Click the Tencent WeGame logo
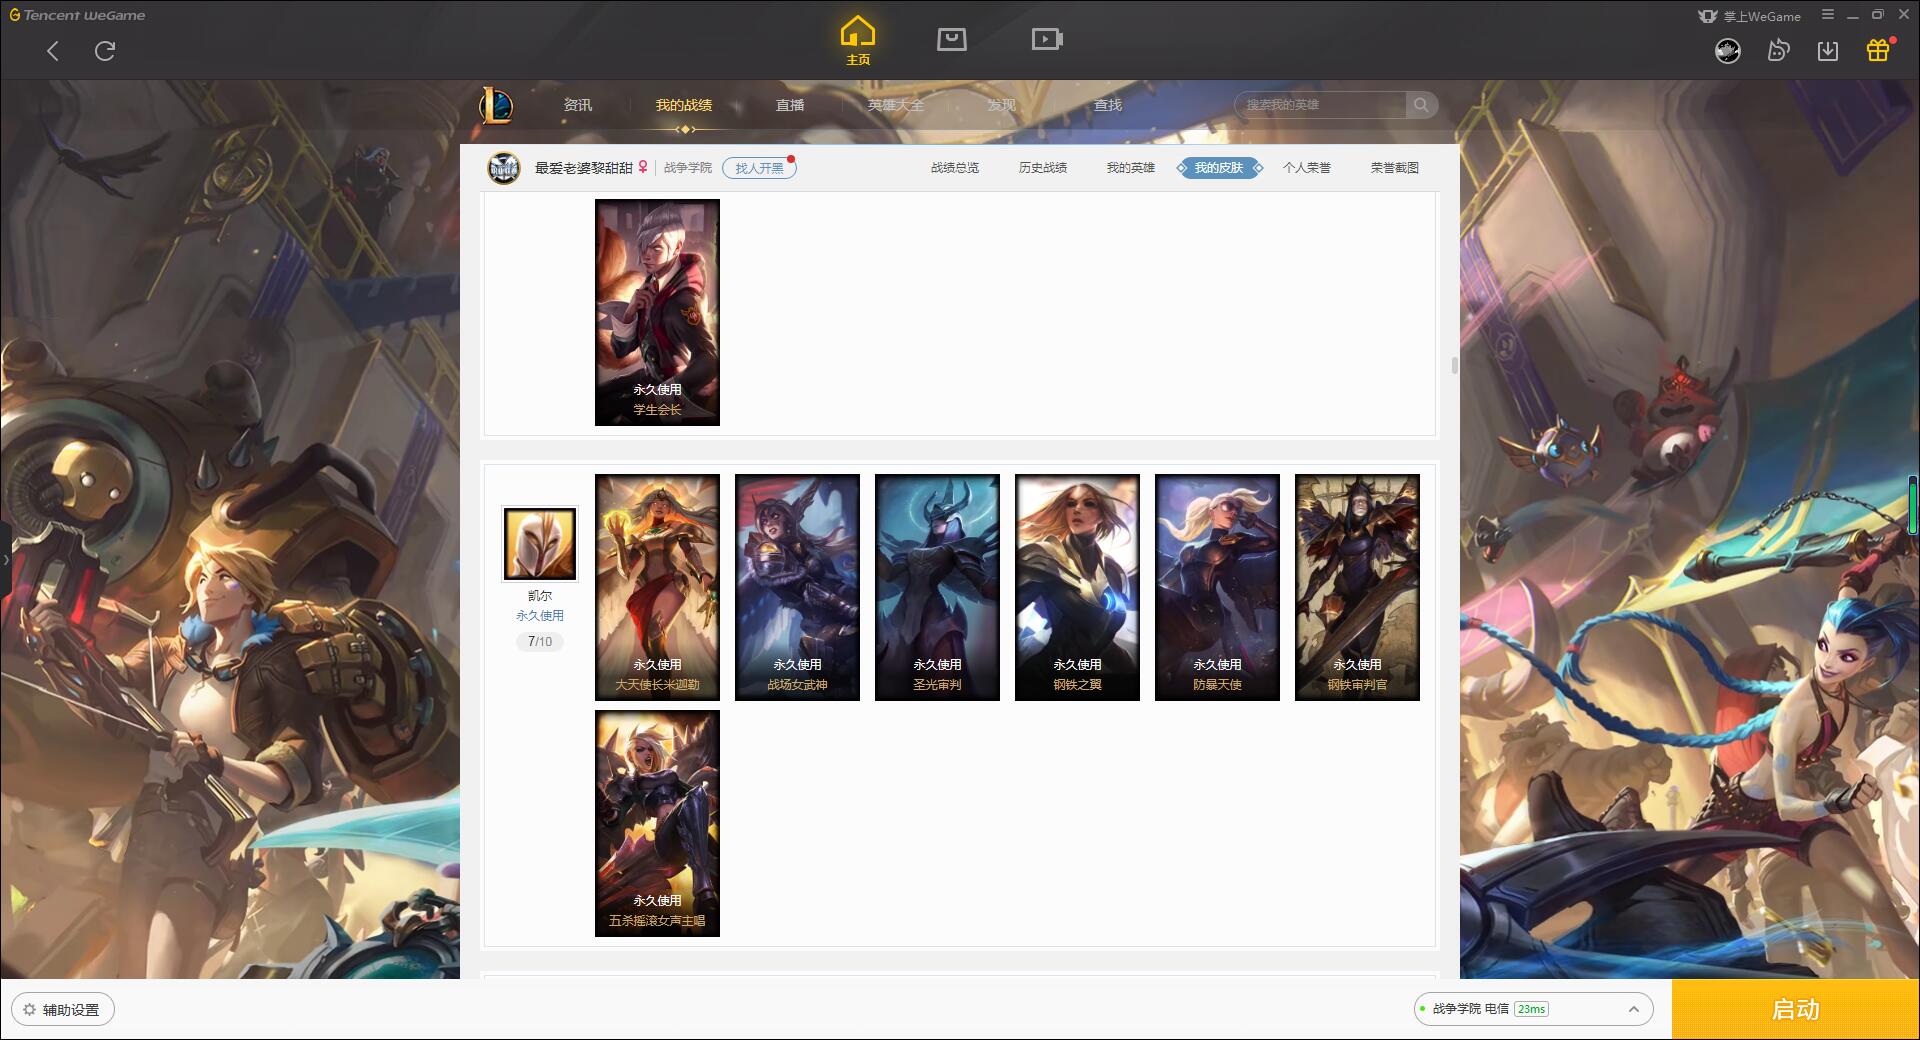1920x1040 pixels. coord(77,15)
